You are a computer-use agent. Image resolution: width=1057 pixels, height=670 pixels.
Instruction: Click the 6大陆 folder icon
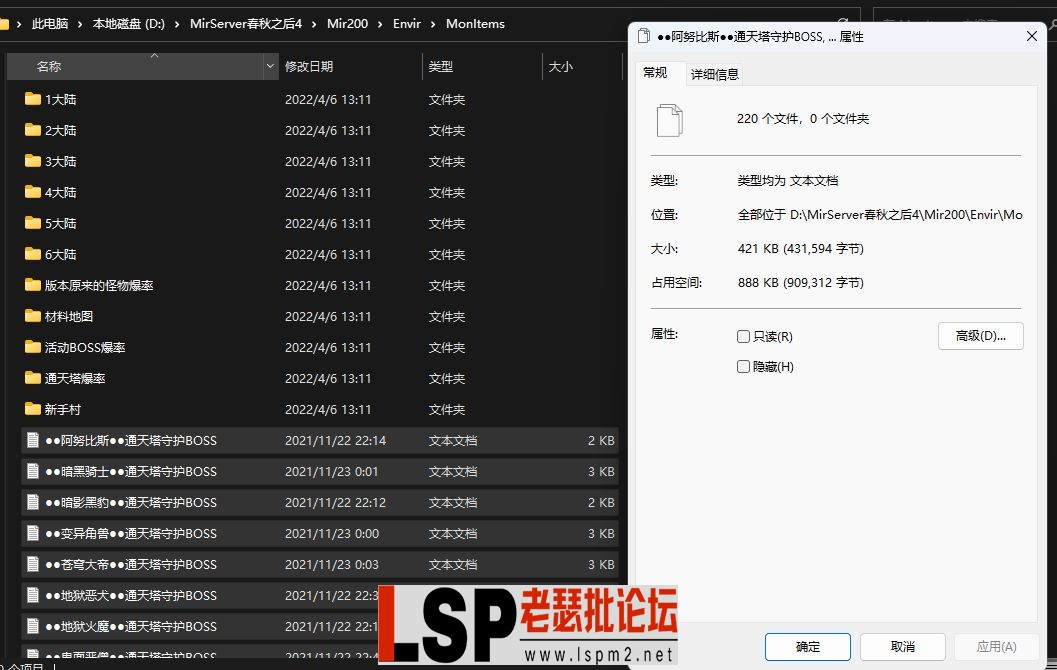tap(32, 254)
